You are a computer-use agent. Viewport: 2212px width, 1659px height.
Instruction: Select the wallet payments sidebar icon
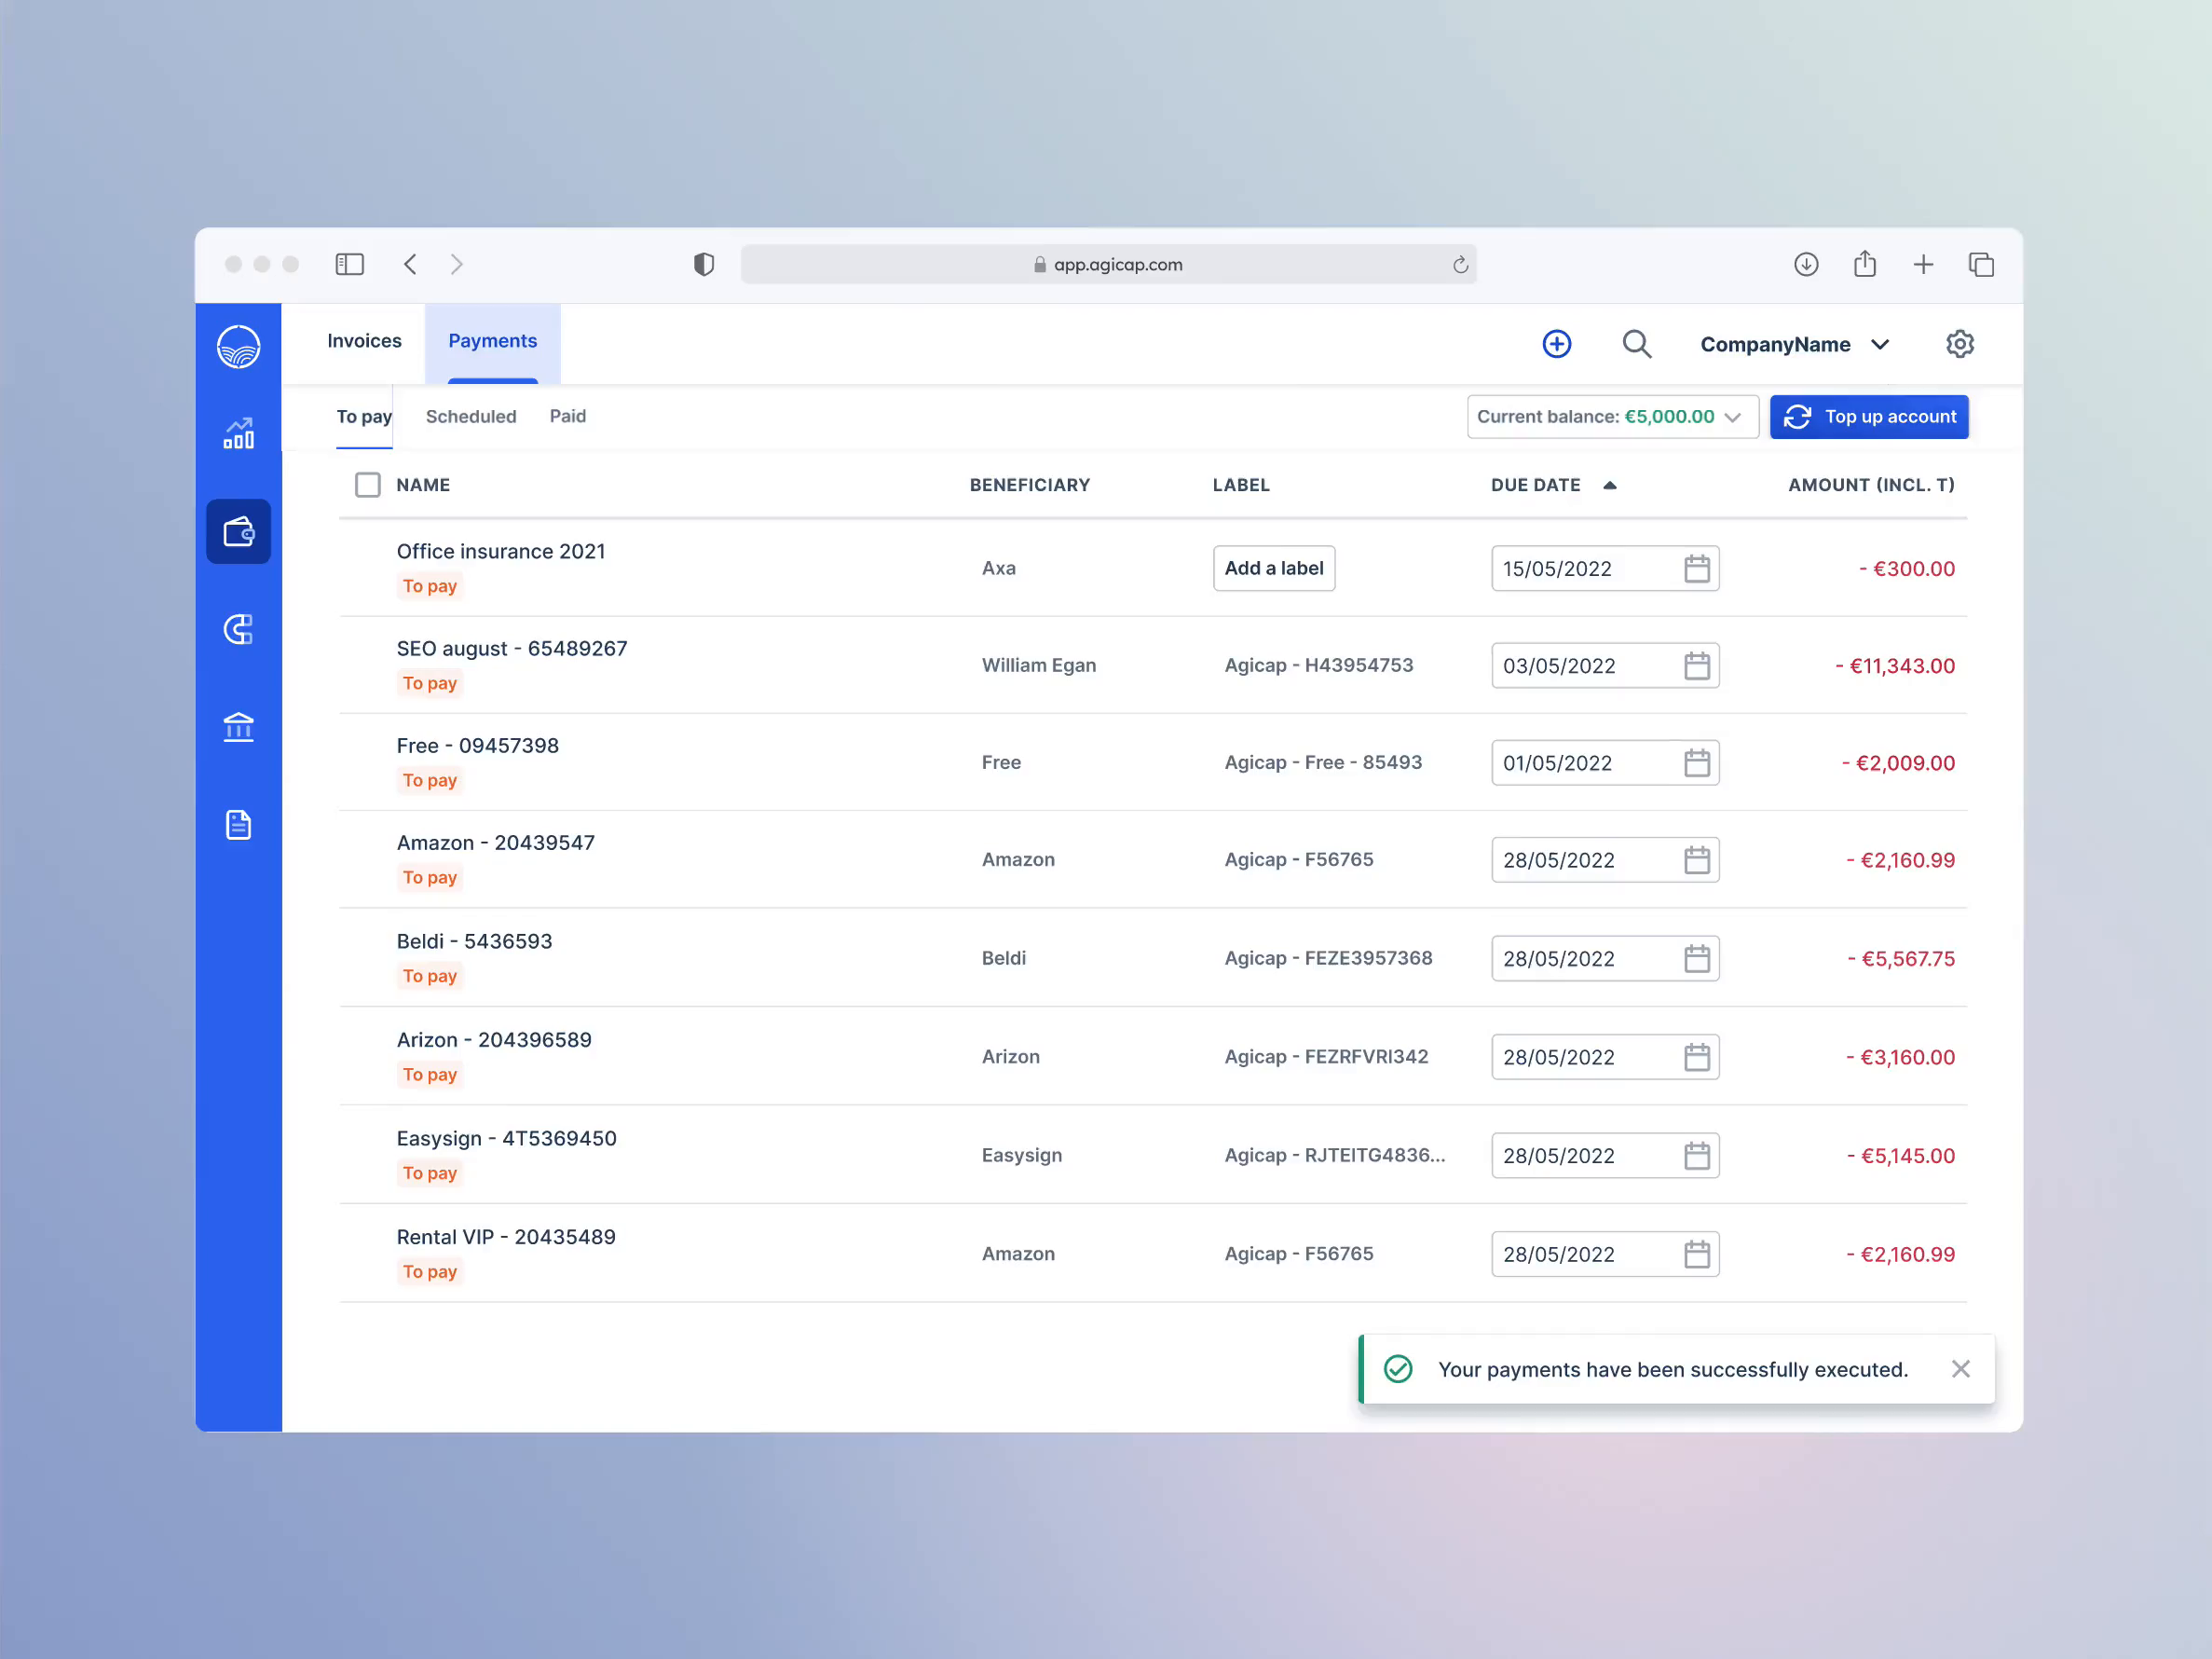(x=238, y=531)
